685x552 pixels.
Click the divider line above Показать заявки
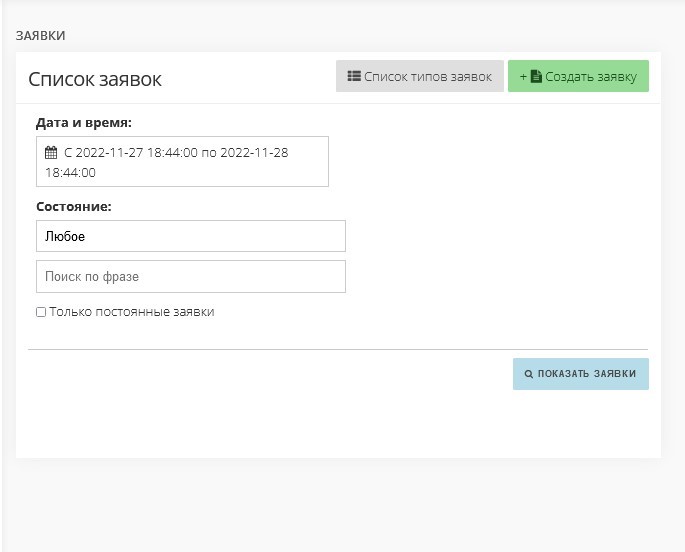tap(338, 349)
